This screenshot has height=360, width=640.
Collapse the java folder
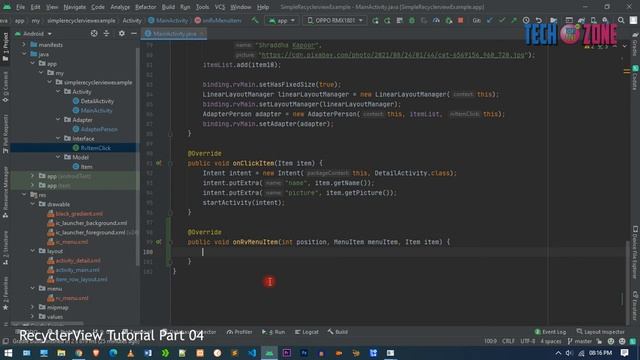[x=24, y=54]
